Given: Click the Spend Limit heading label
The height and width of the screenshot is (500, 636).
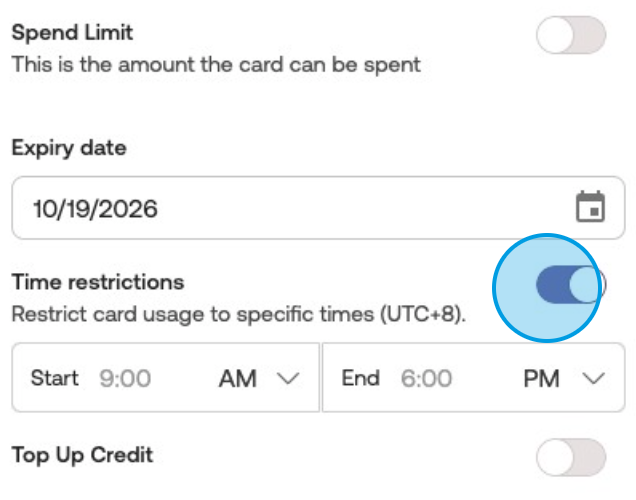Looking at the screenshot, I should point(72,32).
